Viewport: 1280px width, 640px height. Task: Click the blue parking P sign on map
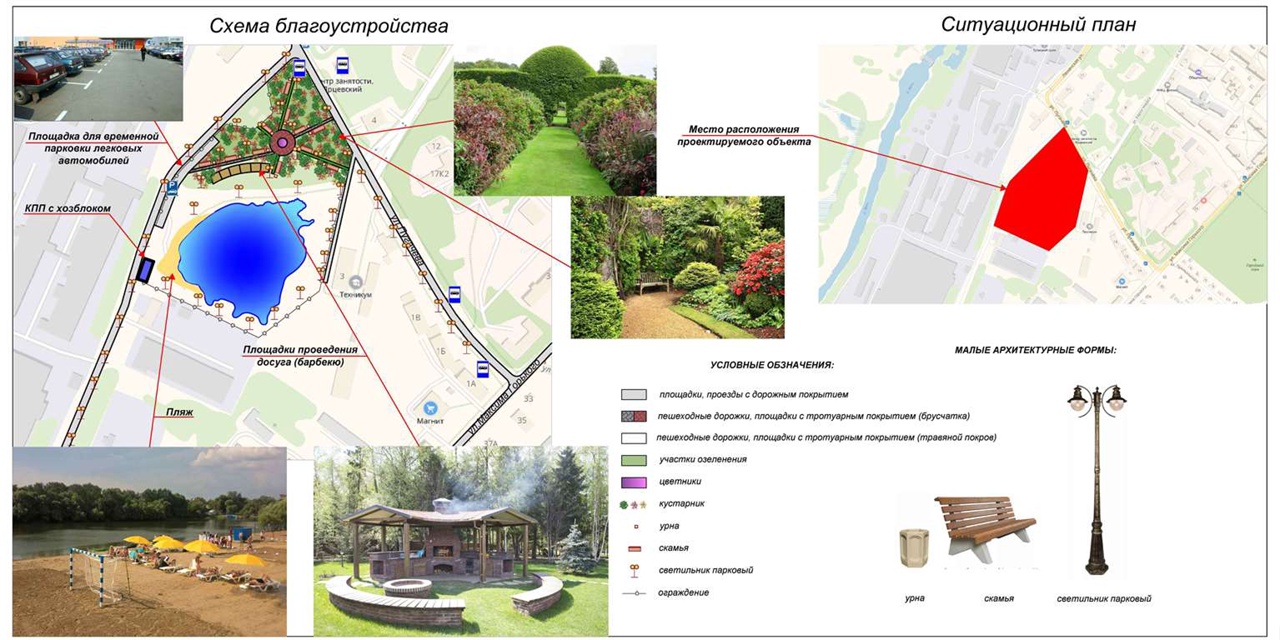coord(172,185)
